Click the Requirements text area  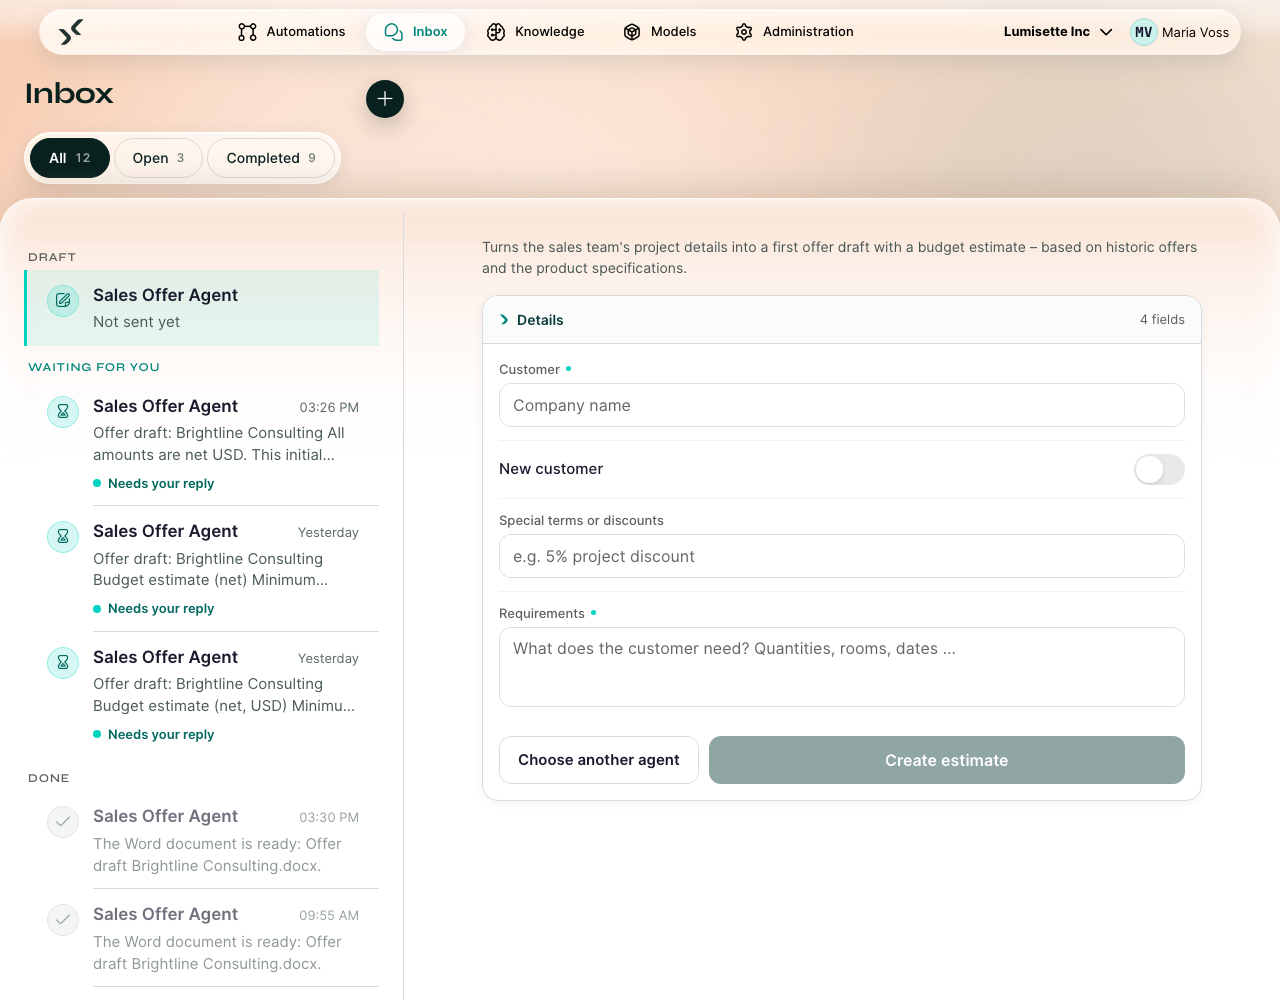842,667
